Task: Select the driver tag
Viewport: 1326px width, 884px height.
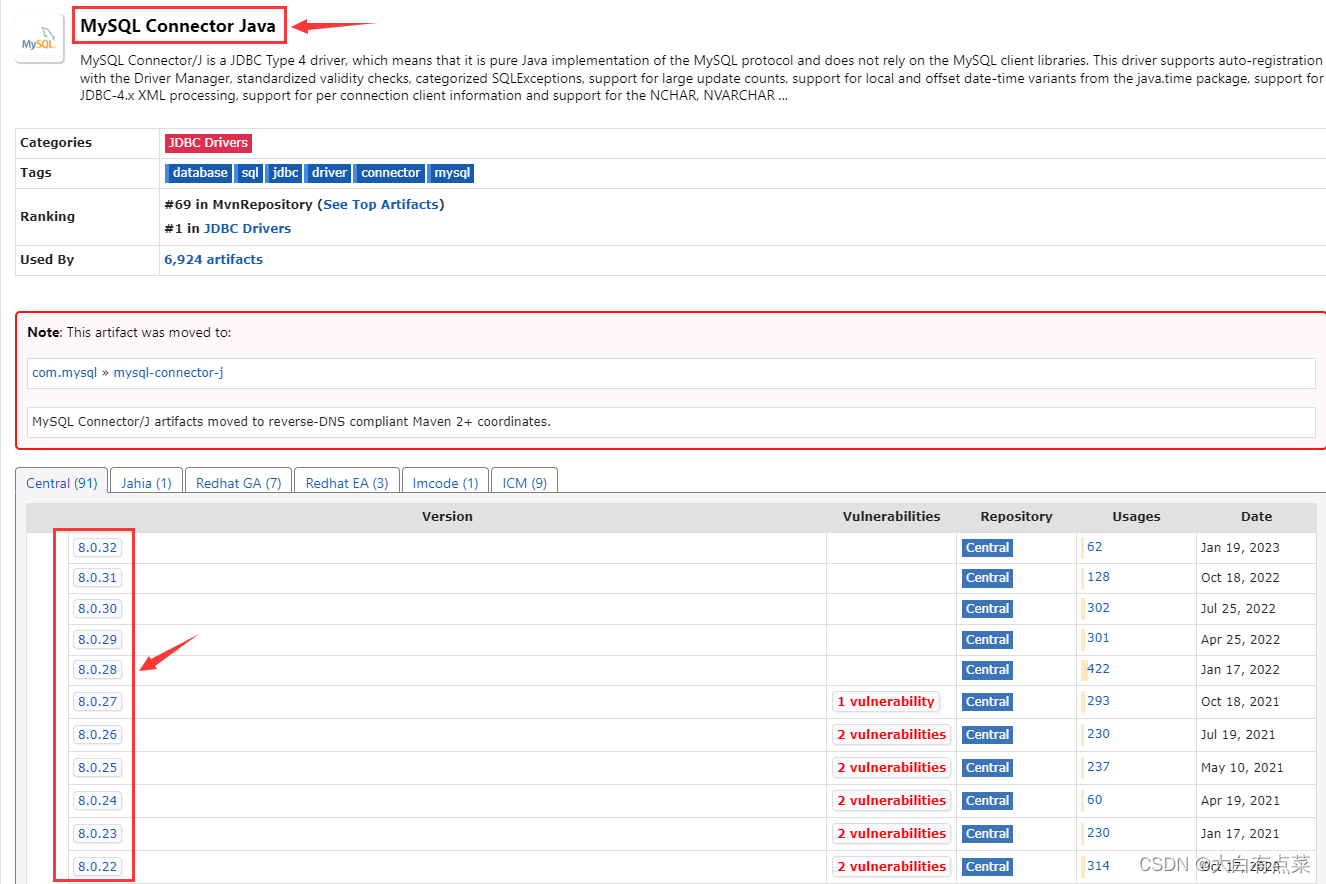Action: click(328, 173)
